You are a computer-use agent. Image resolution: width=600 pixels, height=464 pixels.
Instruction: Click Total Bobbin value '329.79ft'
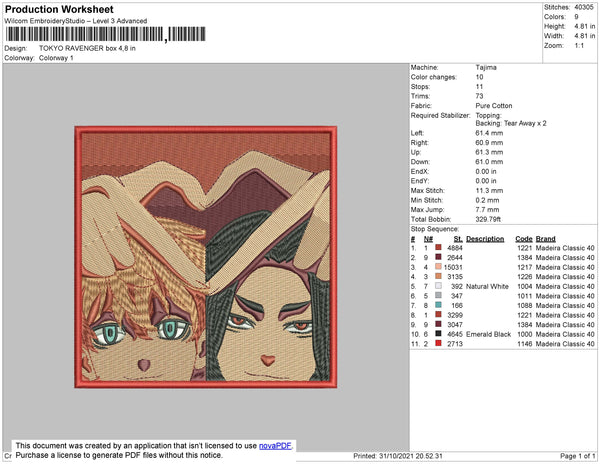tap(488, 219)
